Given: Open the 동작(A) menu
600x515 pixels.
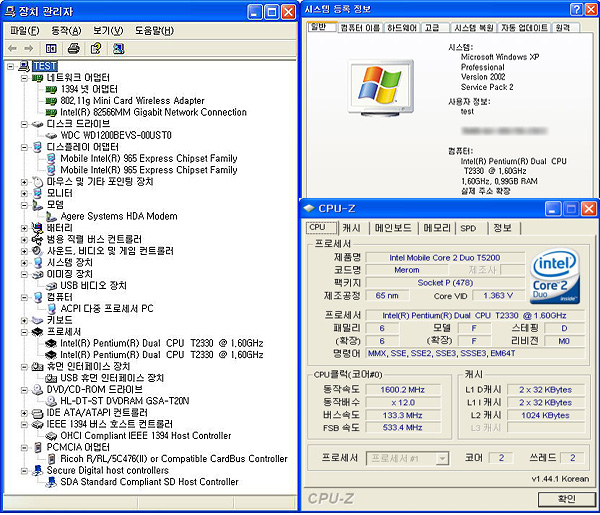Looking at the screenshot, I should (x=66, y=31).
